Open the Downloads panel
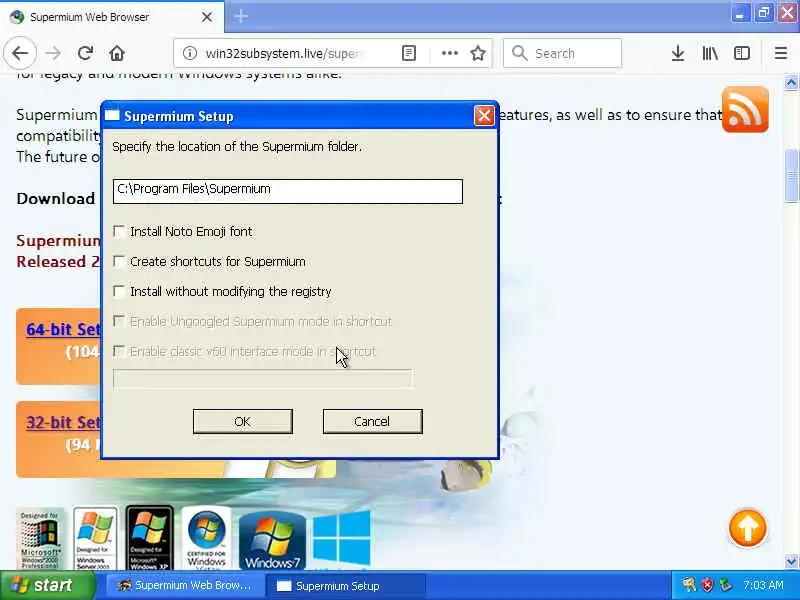Screen dimensions: 800x600 (x=678, y=53)
